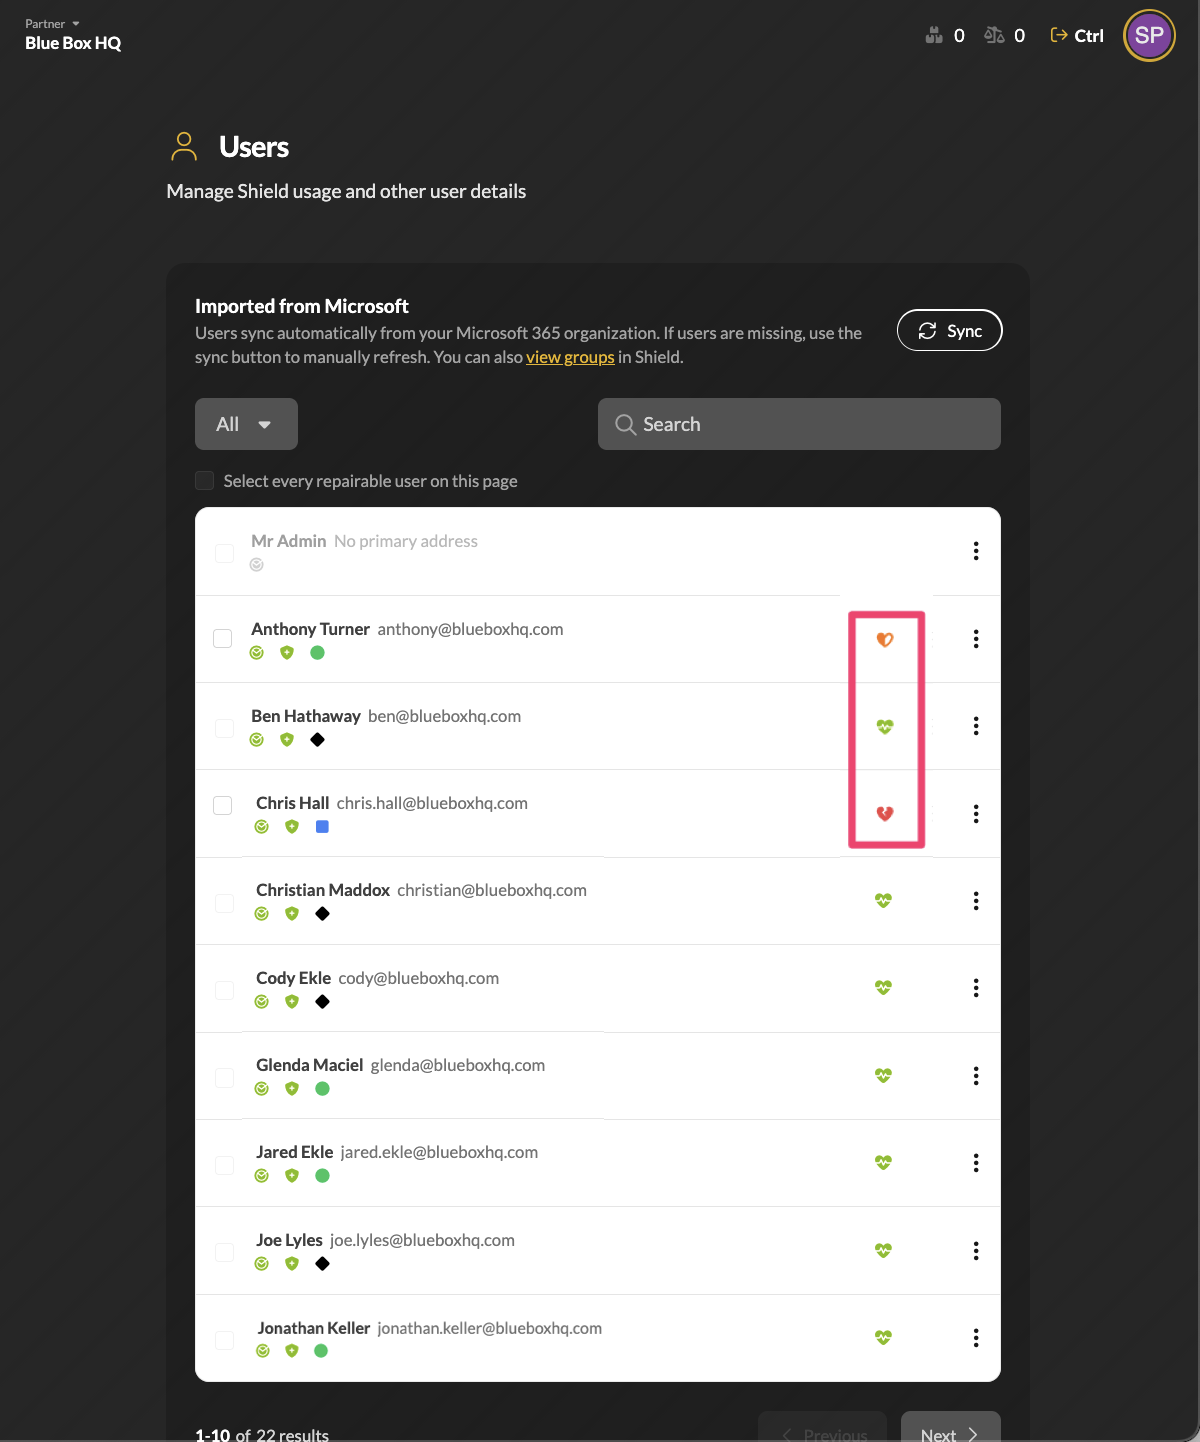Viewport: 1200px width, 1442px height.
Task: Focus the Search users field
Action: (799, 424)
